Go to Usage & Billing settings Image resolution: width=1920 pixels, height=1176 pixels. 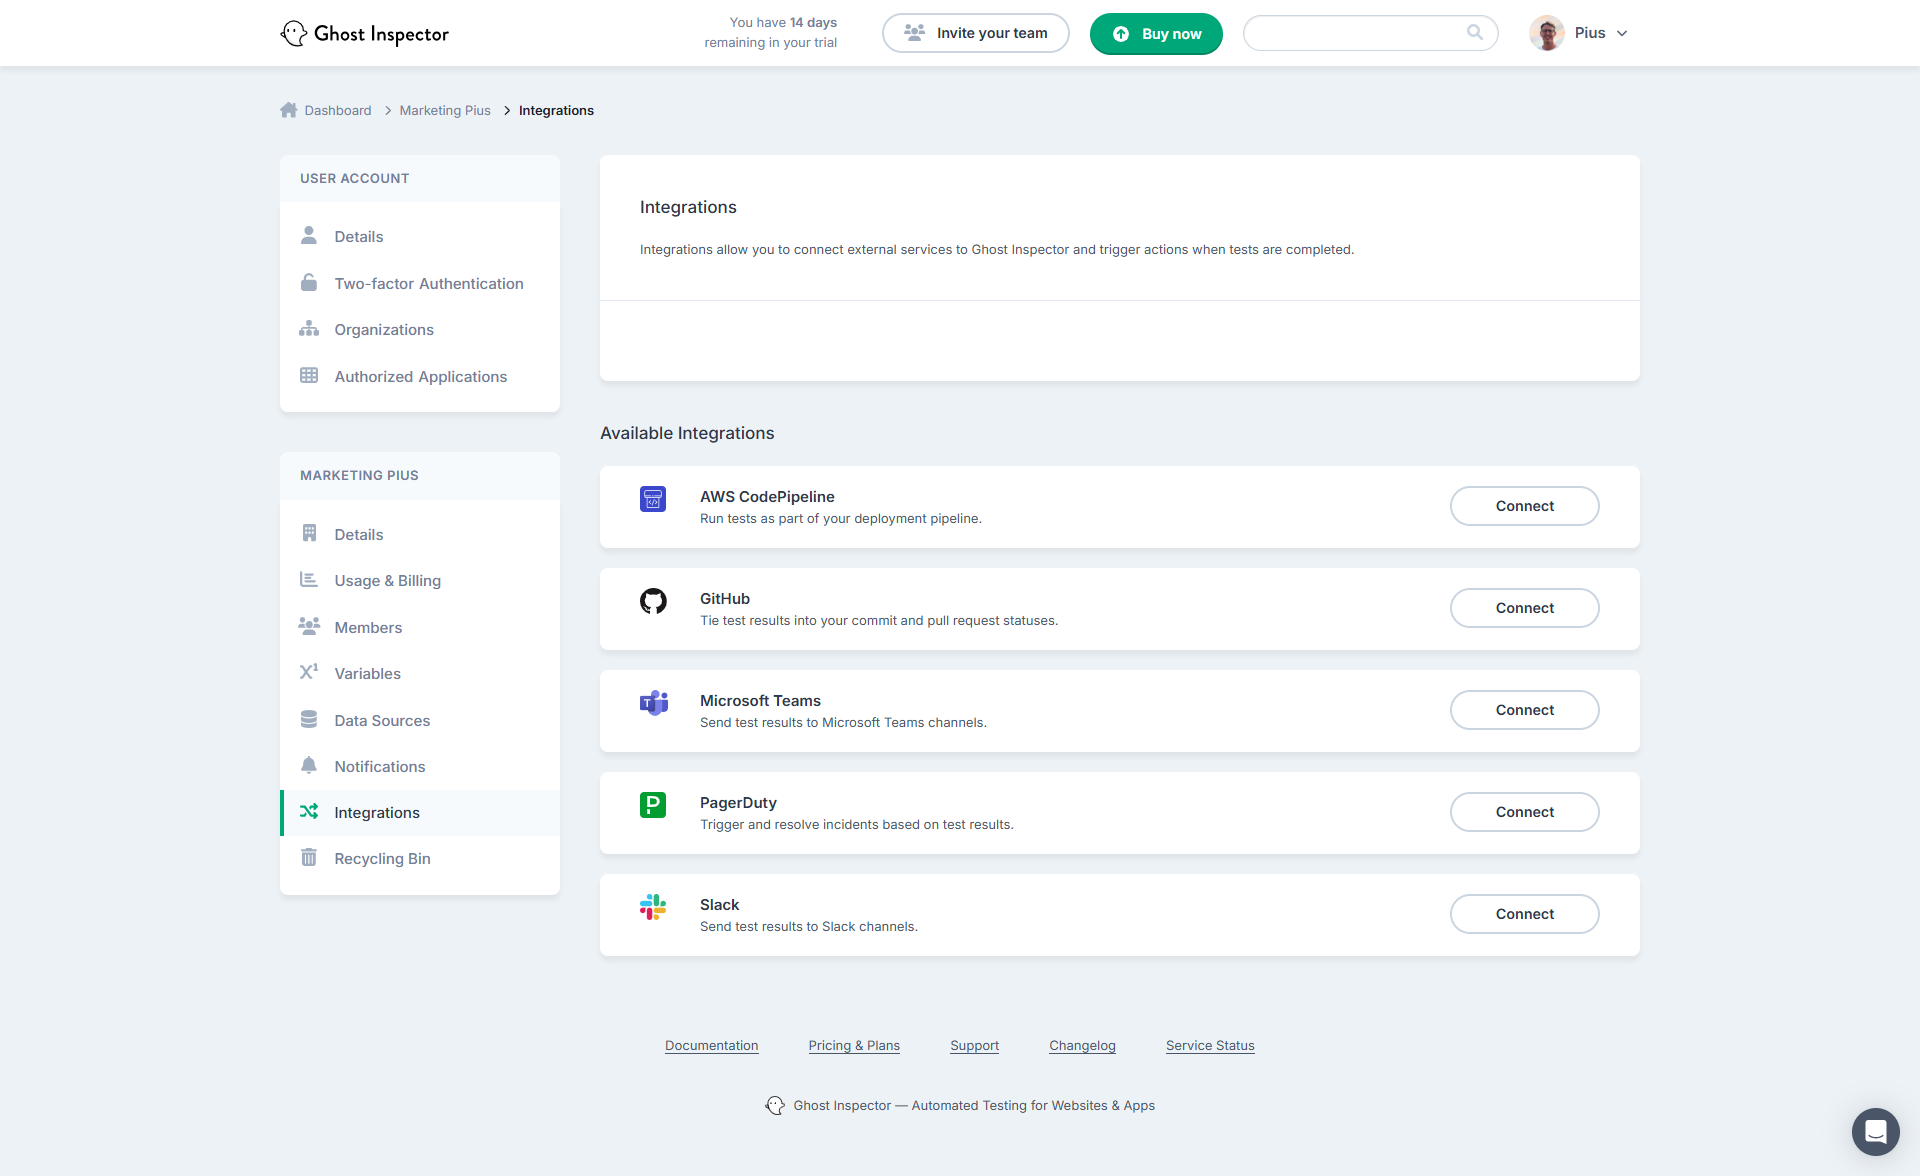pos(387,581)
